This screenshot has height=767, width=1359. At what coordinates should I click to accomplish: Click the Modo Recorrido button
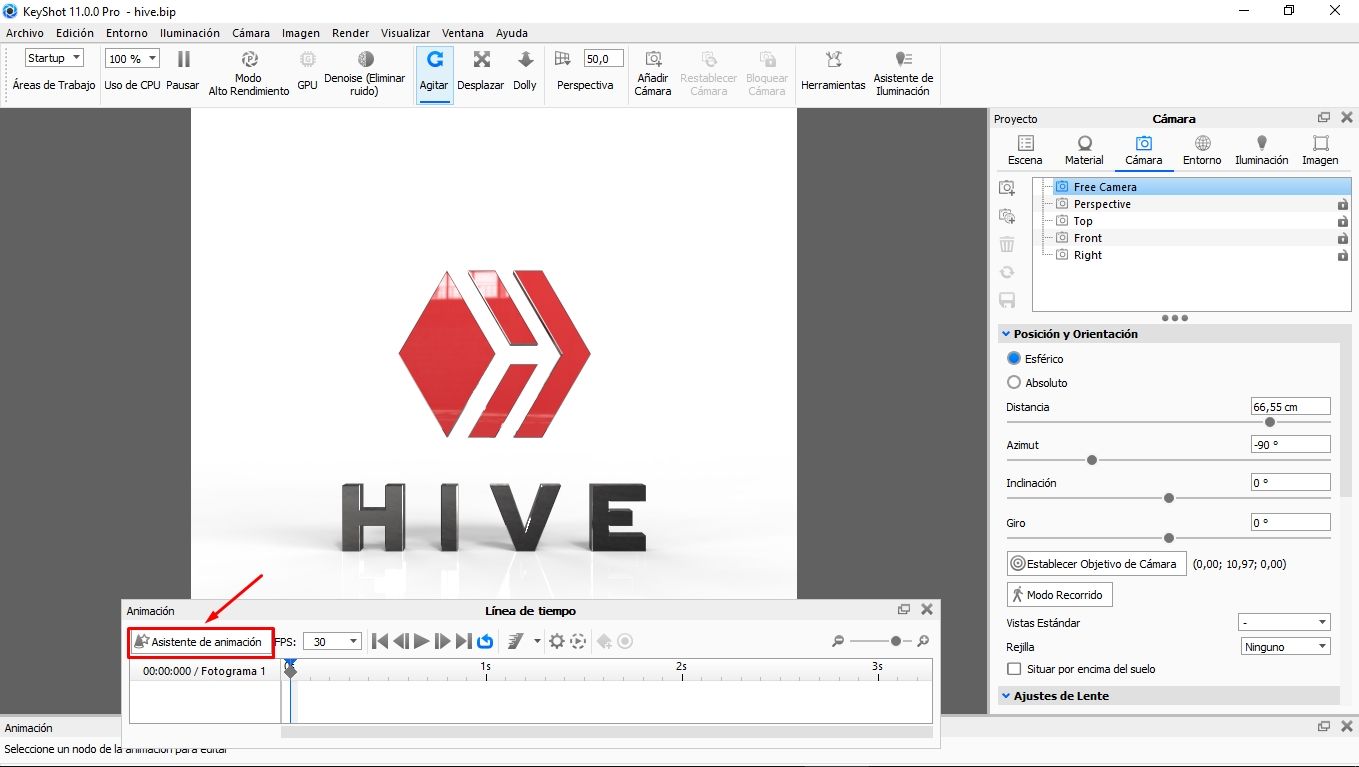tap(1059, 595)
